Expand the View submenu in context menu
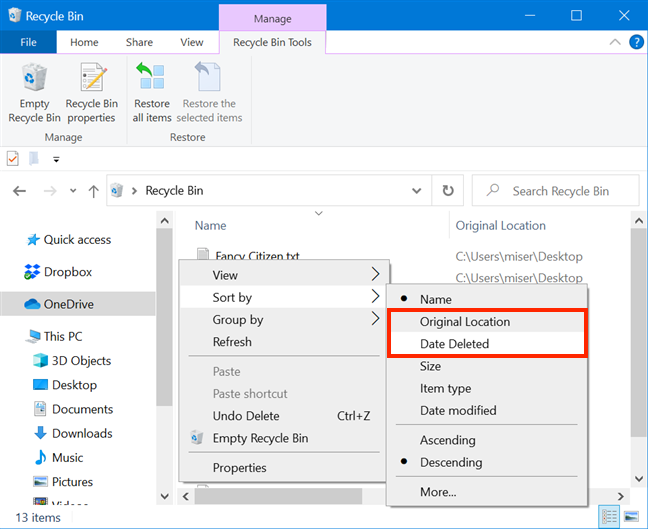 (284, 275)
